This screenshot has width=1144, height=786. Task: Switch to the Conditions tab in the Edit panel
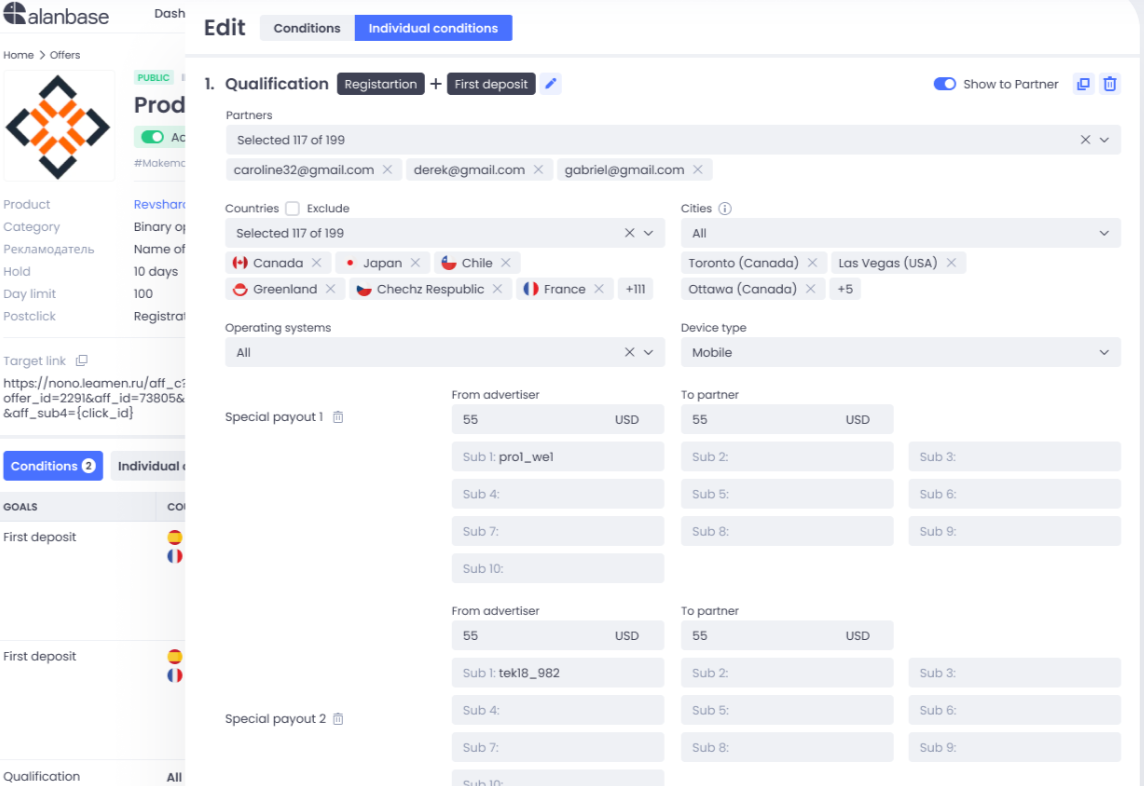coord(306,27)
